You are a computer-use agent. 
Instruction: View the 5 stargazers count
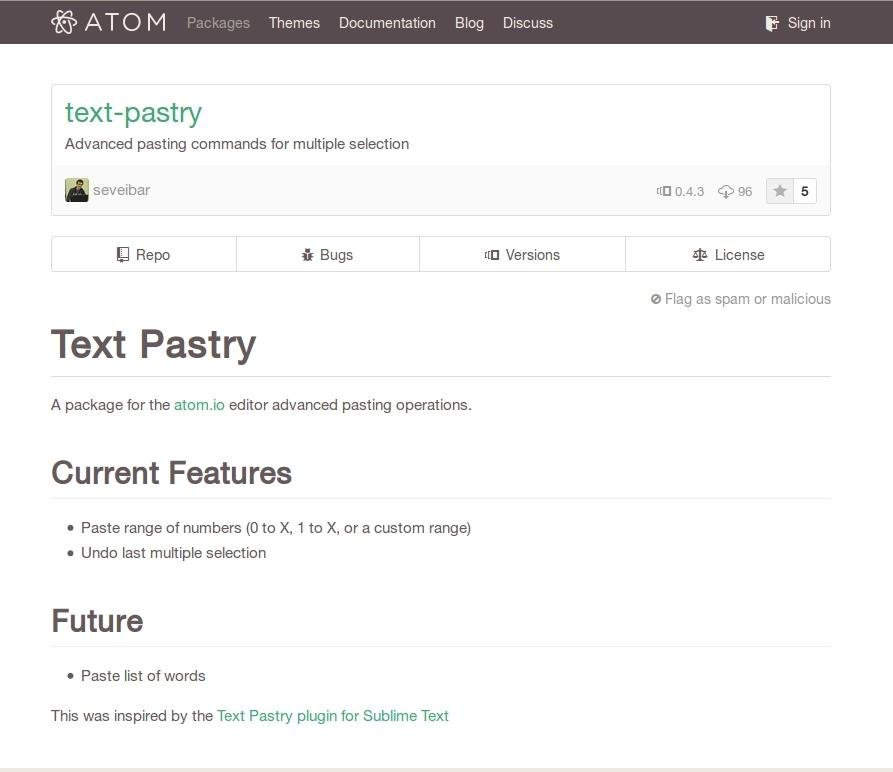805,191
